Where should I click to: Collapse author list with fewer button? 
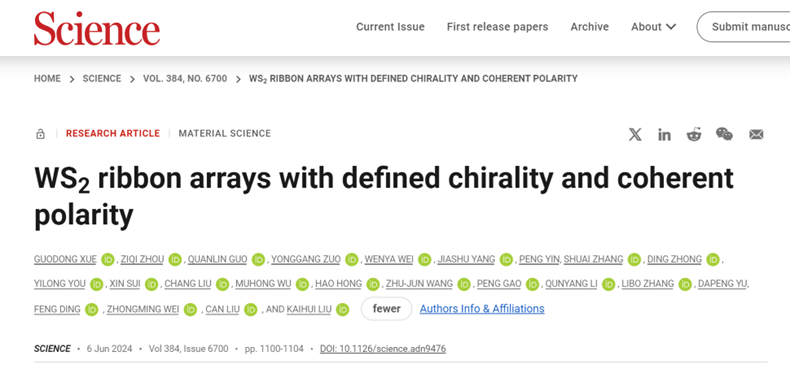pyautogui.click(x=386, y=309)
